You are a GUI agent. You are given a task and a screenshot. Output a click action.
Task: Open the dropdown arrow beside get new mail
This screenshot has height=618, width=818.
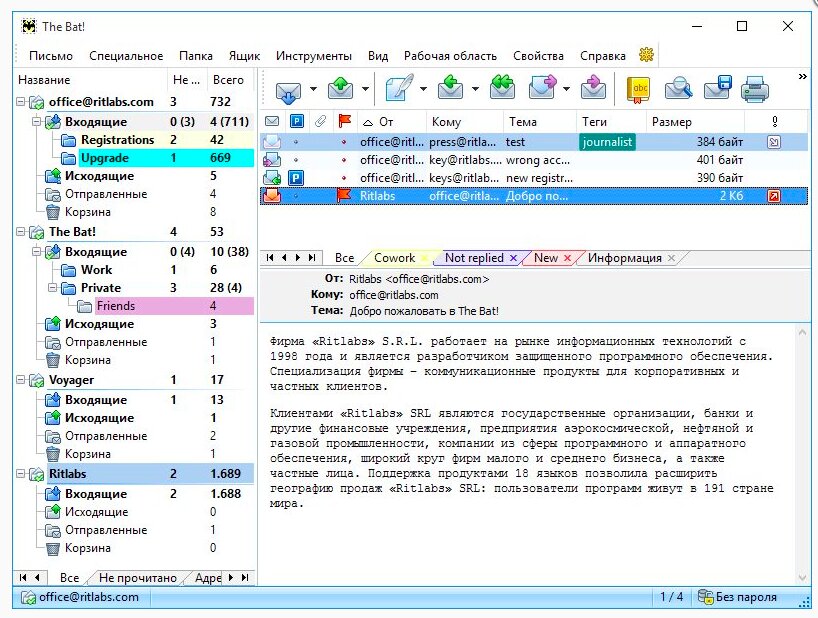(x=313, y=90)
